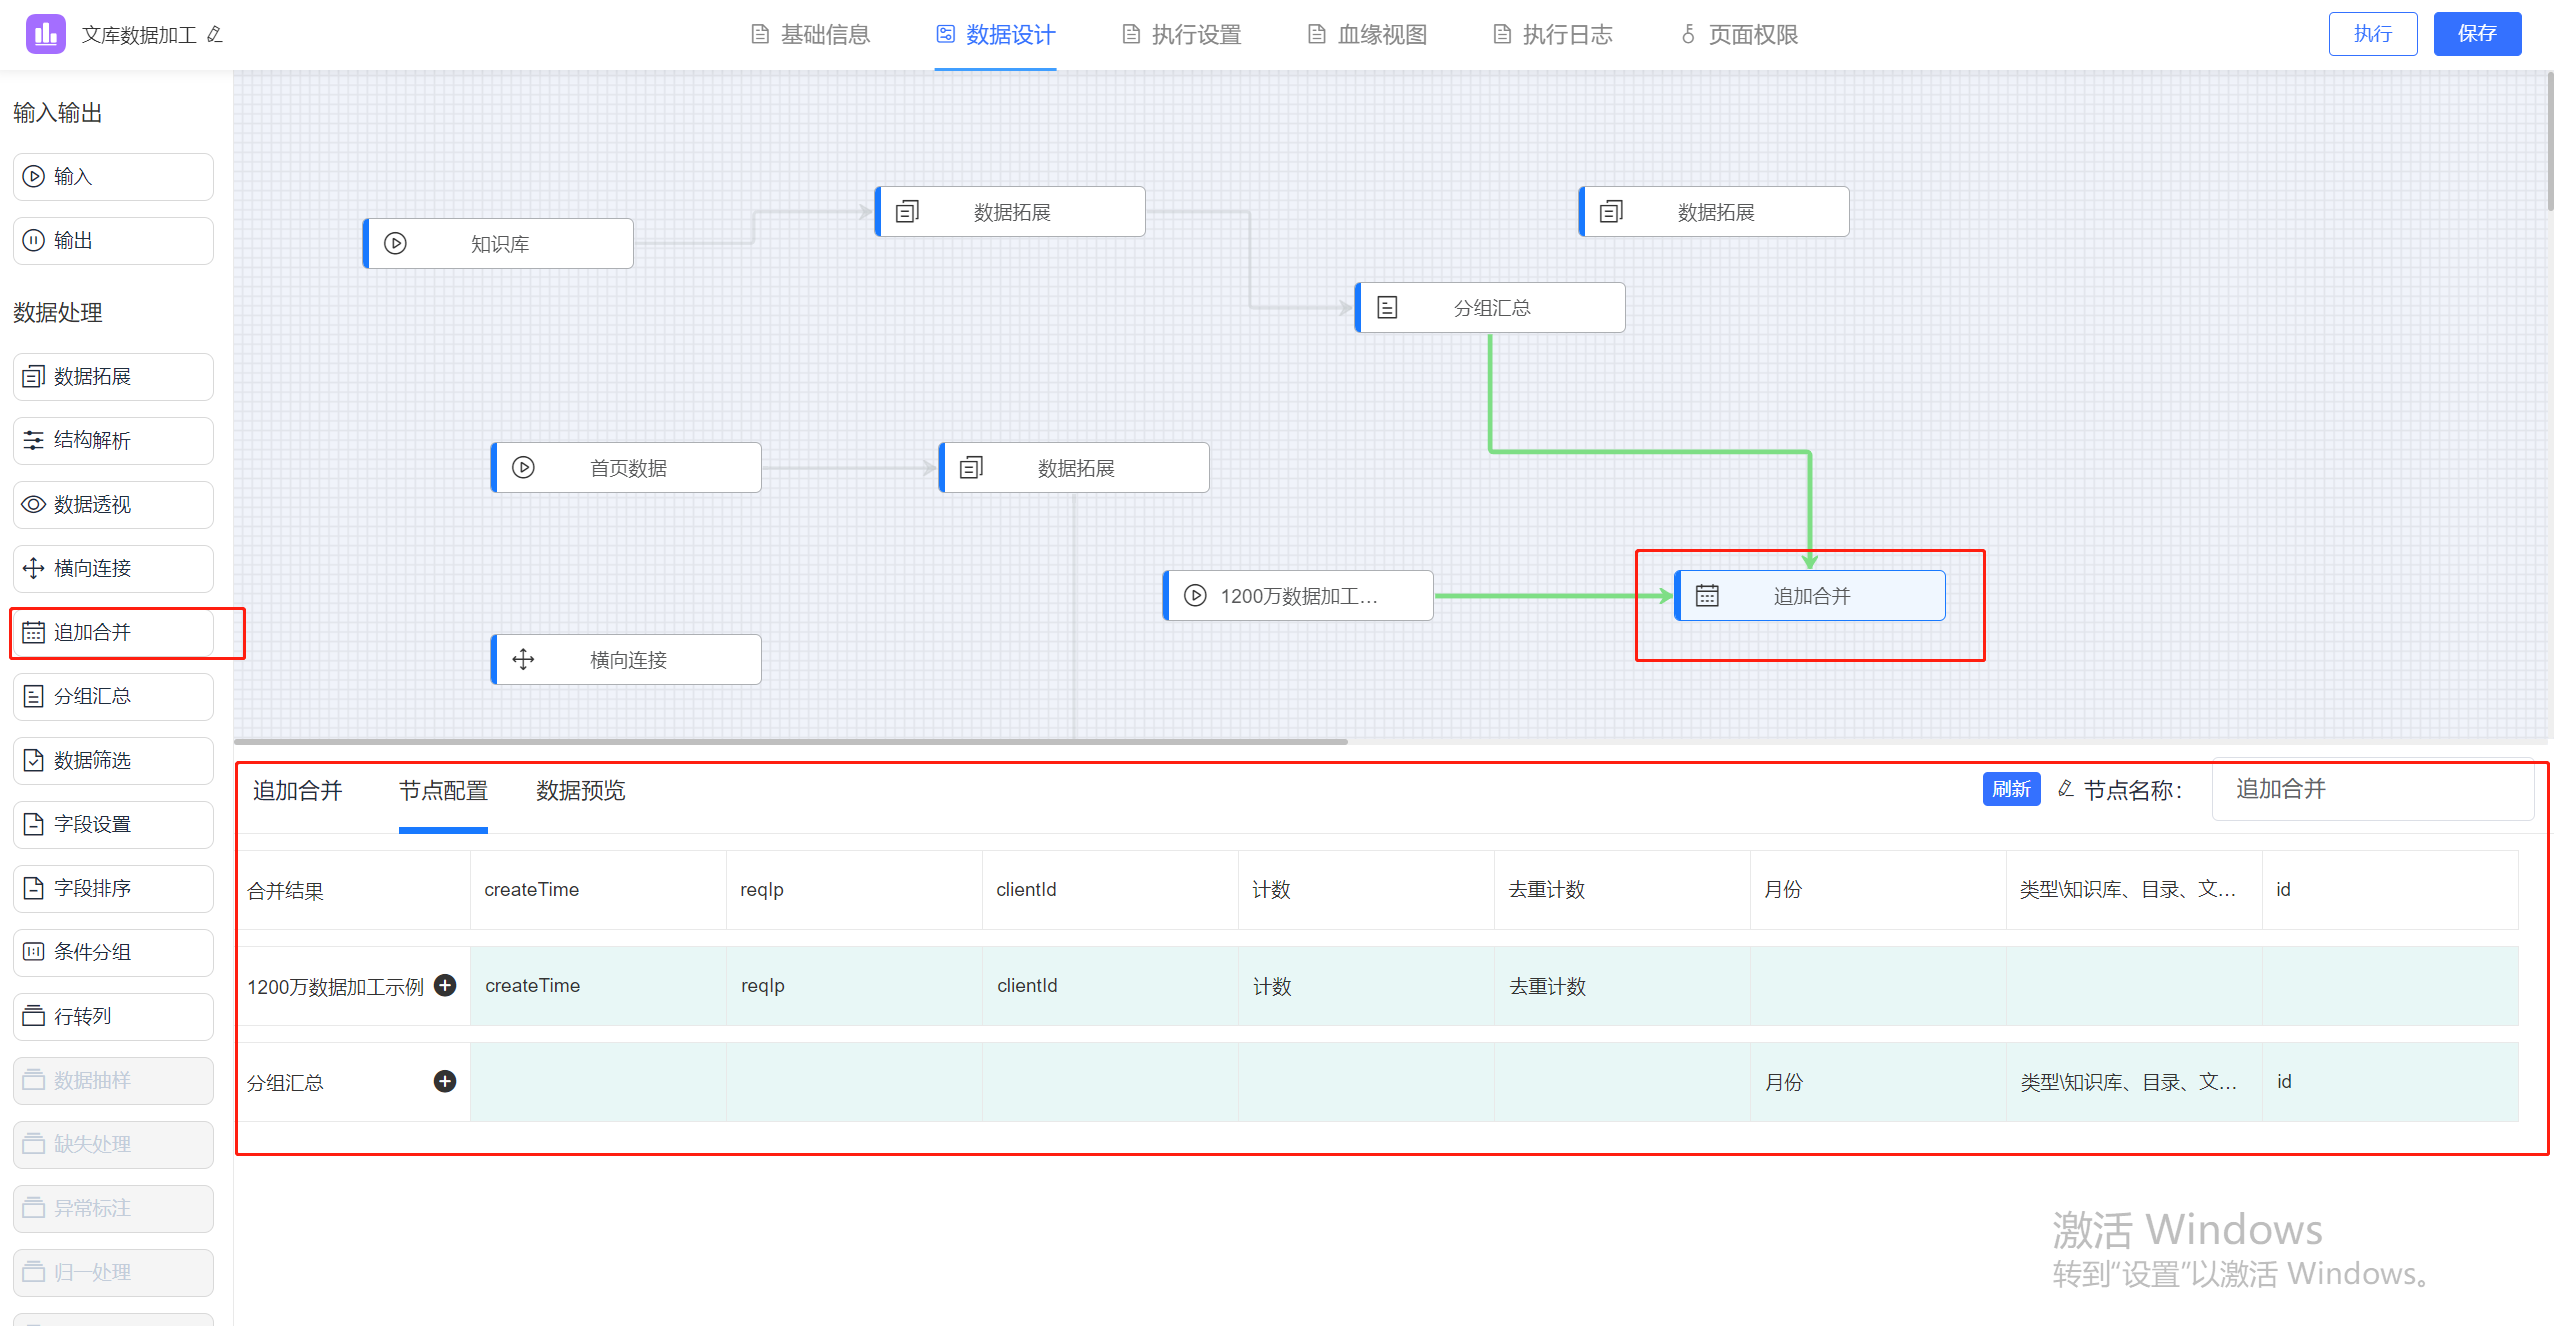Open the rename pencil next to 文库数据加工
The width and height of the screenshot is (2554, 1326).
(x=213, y=33)
